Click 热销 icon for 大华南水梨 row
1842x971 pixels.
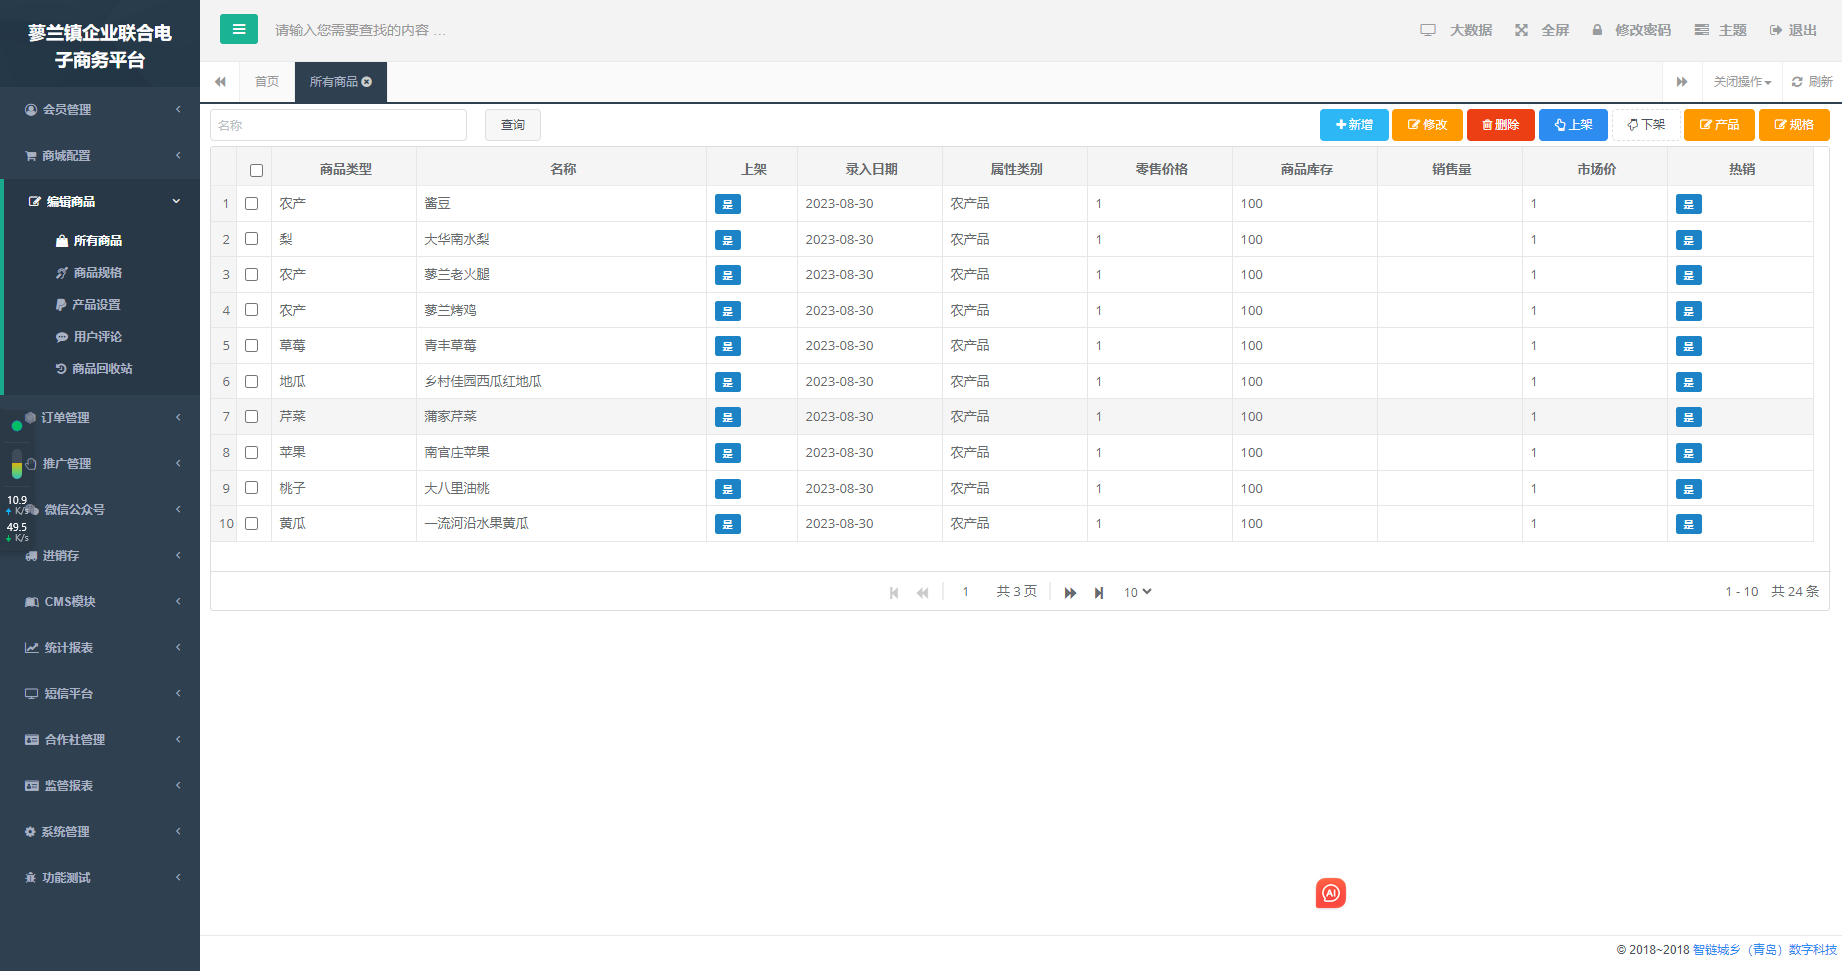1689,240
